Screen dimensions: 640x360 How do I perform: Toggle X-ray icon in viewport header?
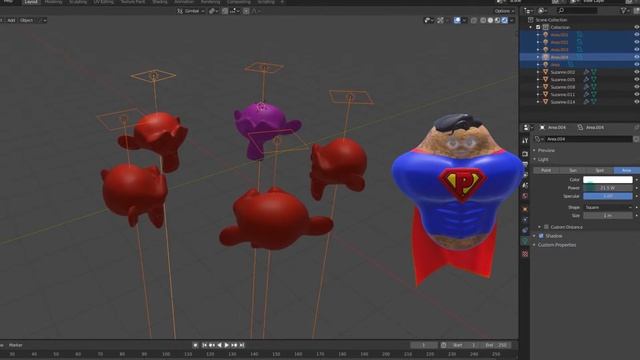pos(473,20)
